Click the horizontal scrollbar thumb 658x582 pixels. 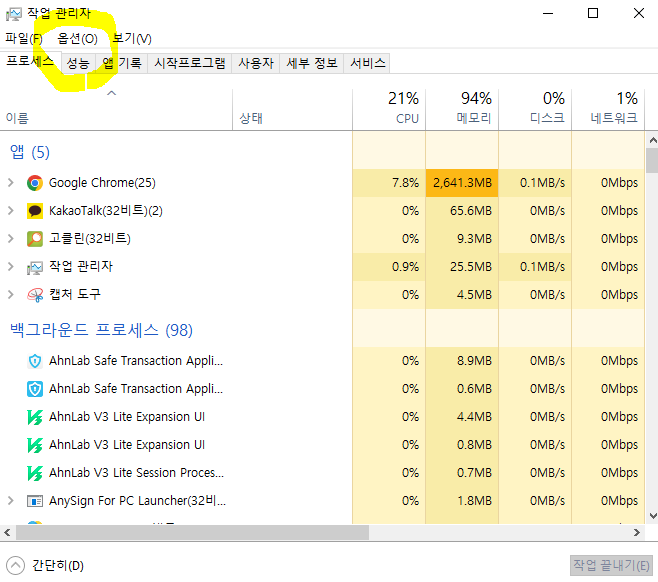pyautogui.click(x=192, y=532)
